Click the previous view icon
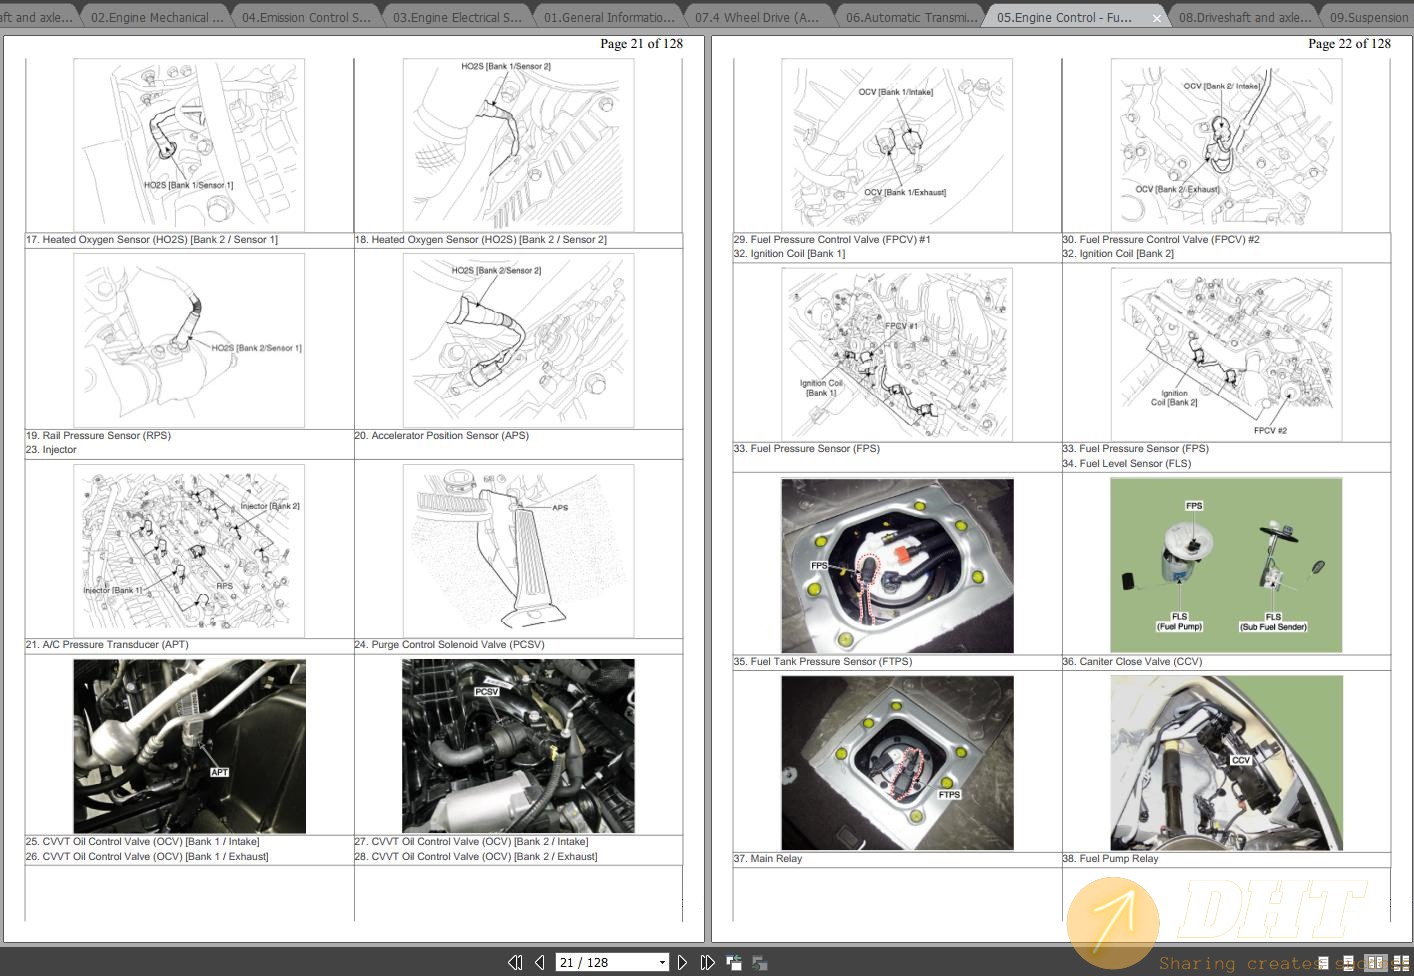The image size is (1414, 976). pos(734,962)
